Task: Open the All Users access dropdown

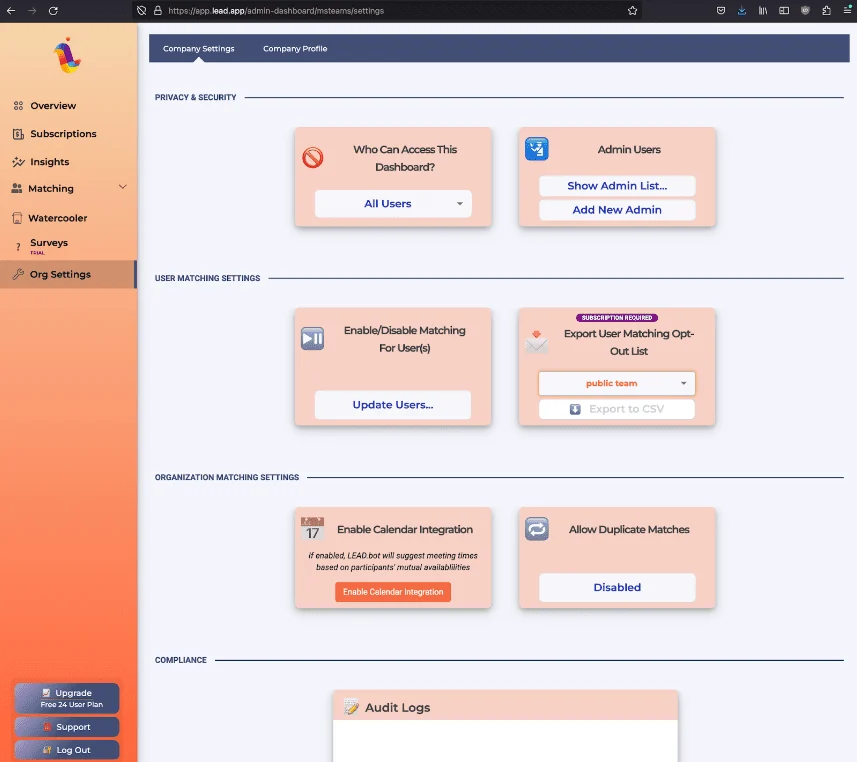Action: 393,204
